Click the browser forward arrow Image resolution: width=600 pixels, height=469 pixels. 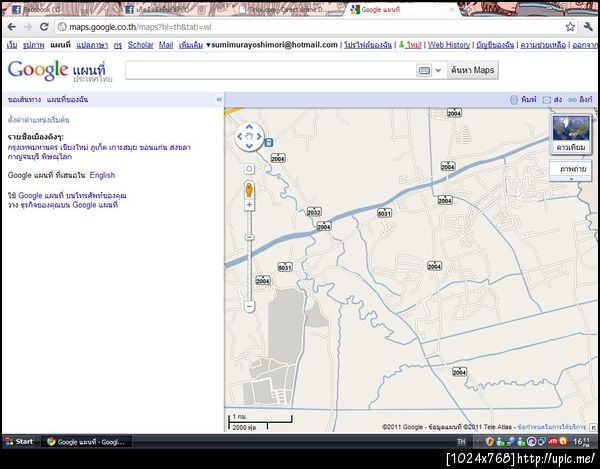click(28, 27)
